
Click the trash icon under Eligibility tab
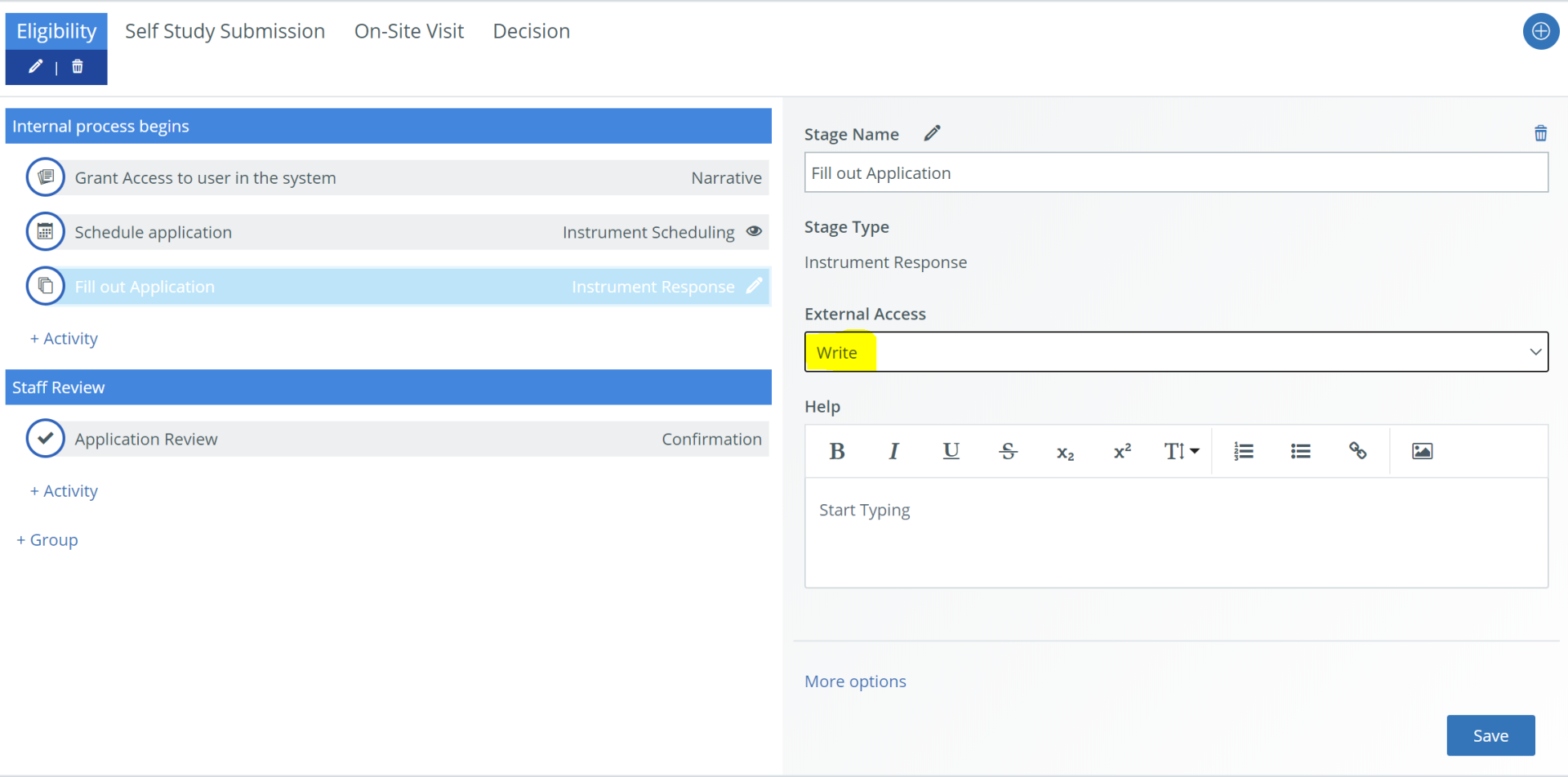tap(77, 67)
